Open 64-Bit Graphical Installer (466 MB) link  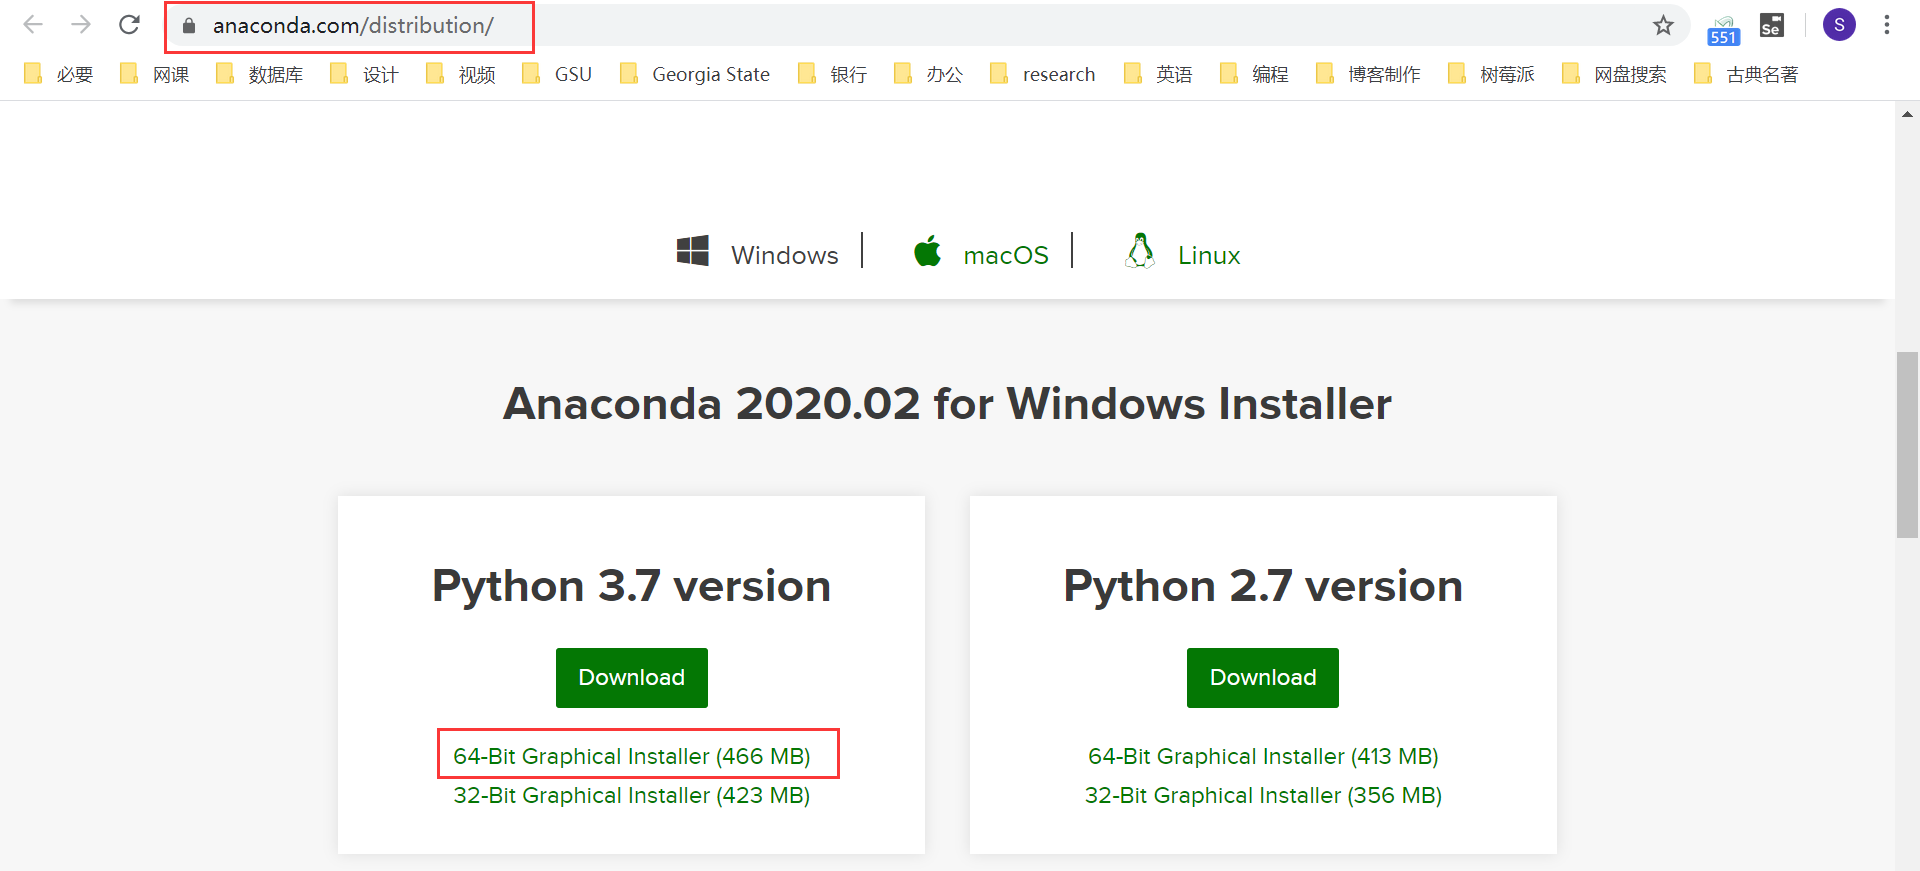point(632,756)
